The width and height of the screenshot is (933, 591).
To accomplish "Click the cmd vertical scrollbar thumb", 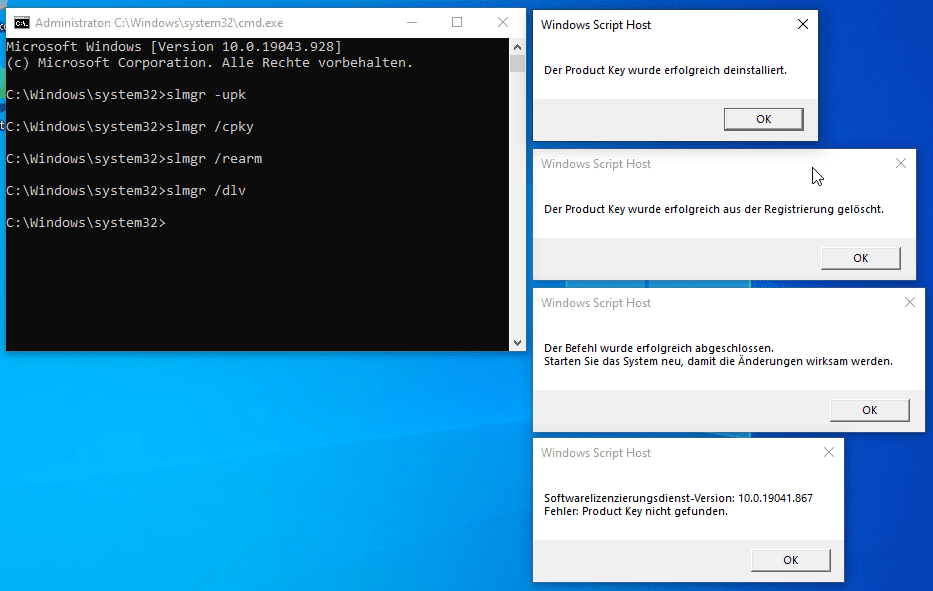I will click(517, 63).
